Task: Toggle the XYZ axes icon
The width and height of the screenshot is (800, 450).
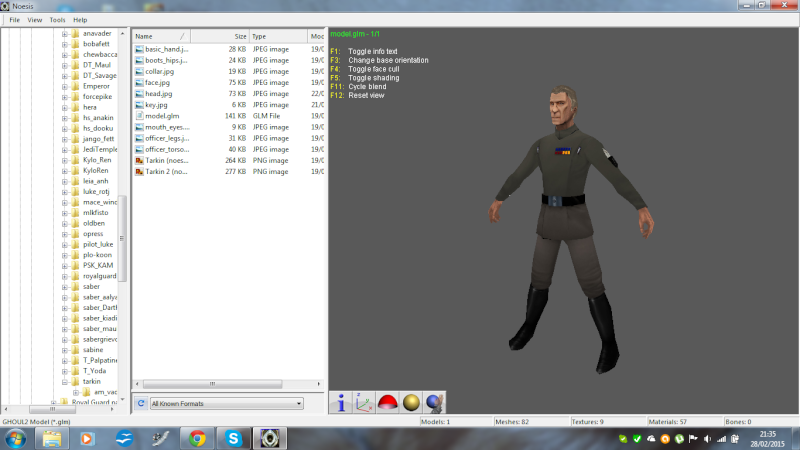Action: pyautogui.click(x=364, y=403)
